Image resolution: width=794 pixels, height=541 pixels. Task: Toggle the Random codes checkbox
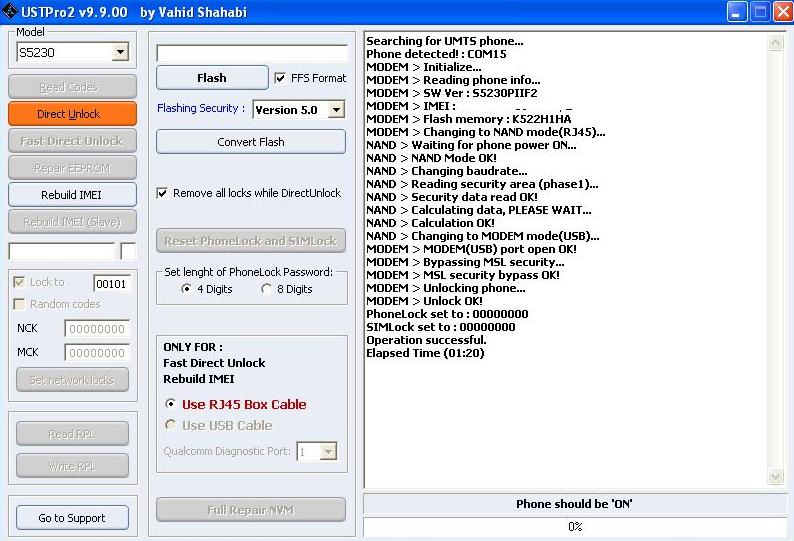19,304
